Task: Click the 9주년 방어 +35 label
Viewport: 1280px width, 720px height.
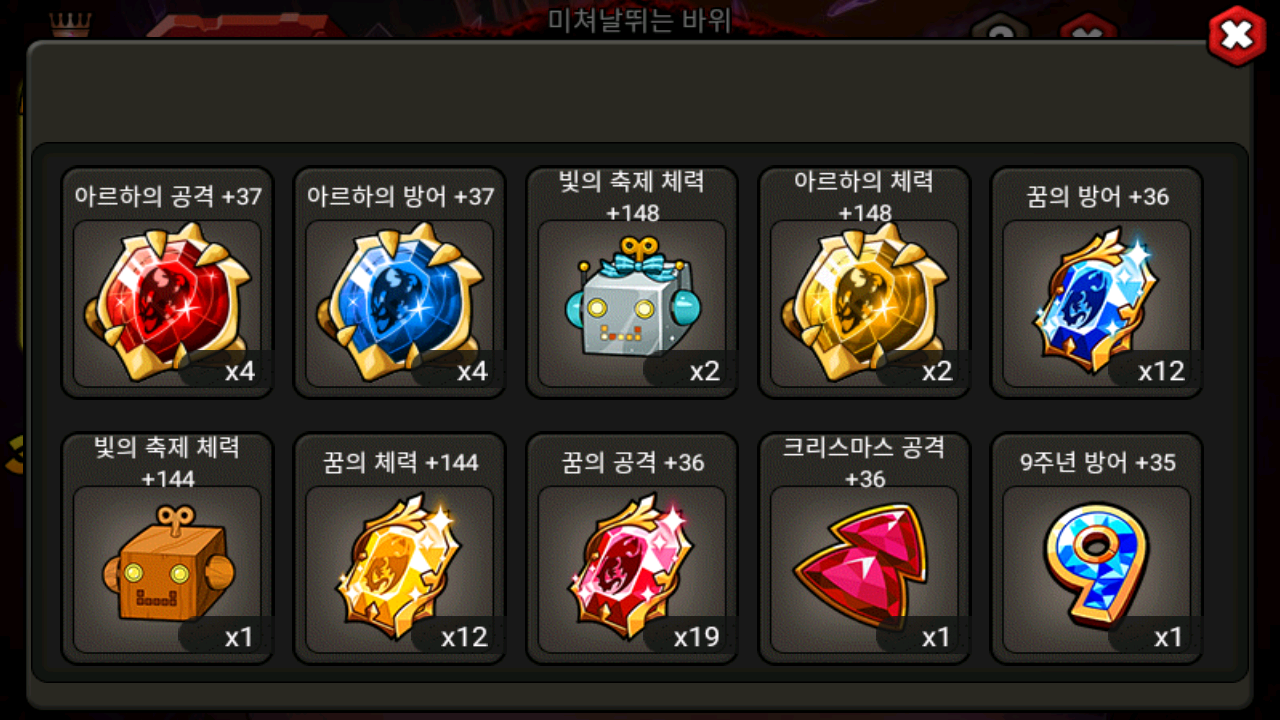Action: [1097, 462]
